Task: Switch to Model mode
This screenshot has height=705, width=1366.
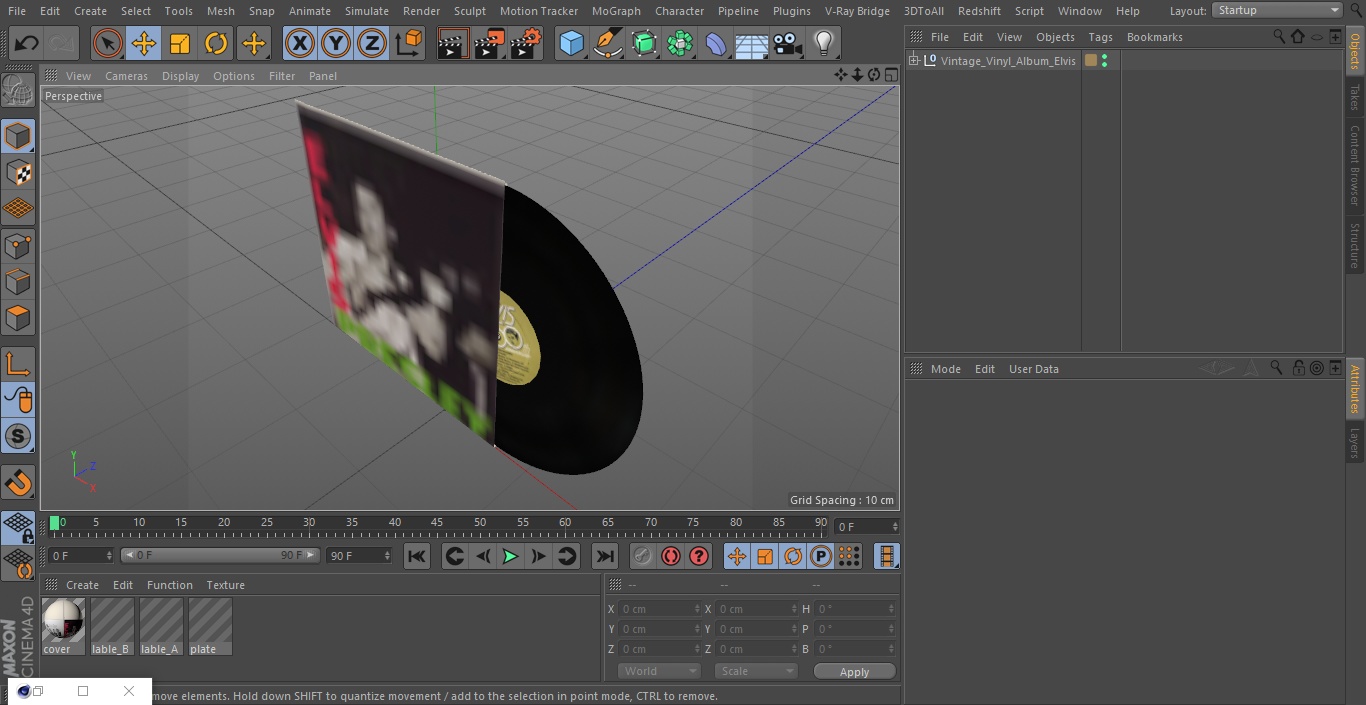Action: (18, 136)
